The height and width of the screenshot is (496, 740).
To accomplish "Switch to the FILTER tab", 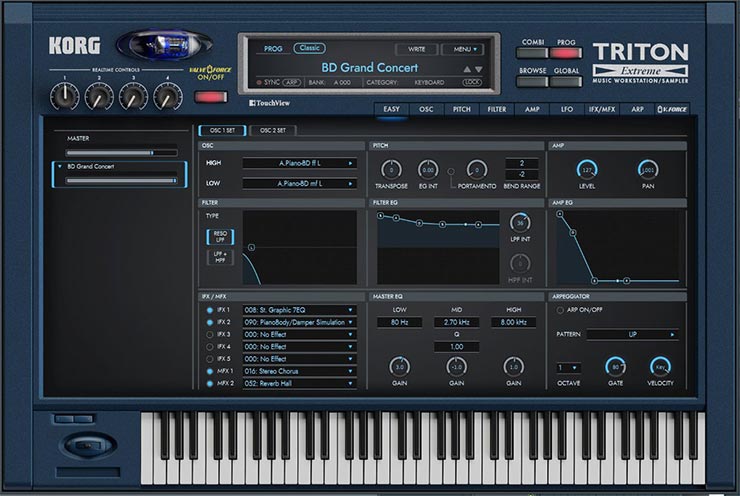I will coord(496,109).
